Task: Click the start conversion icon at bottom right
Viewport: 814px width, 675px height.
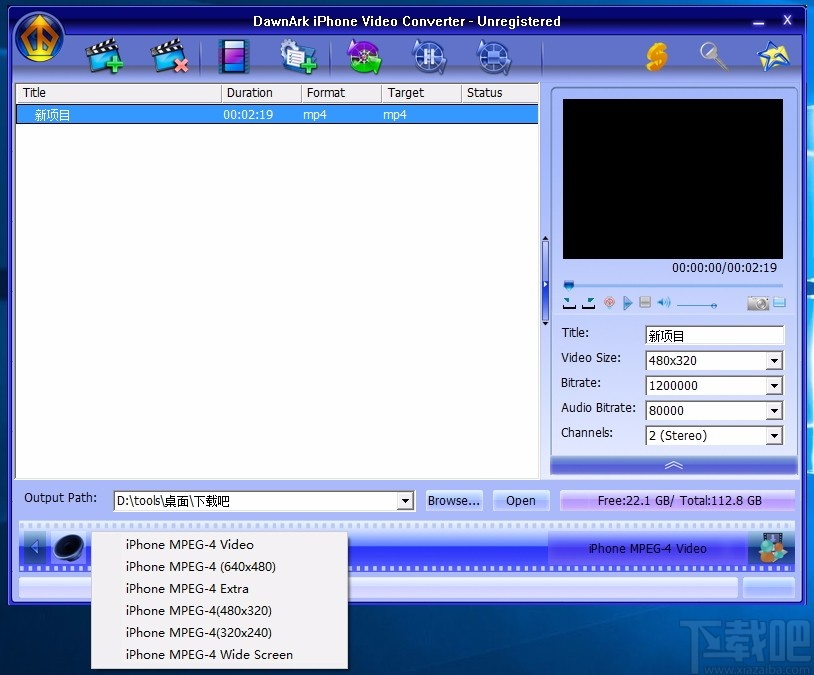Action: 770,548
